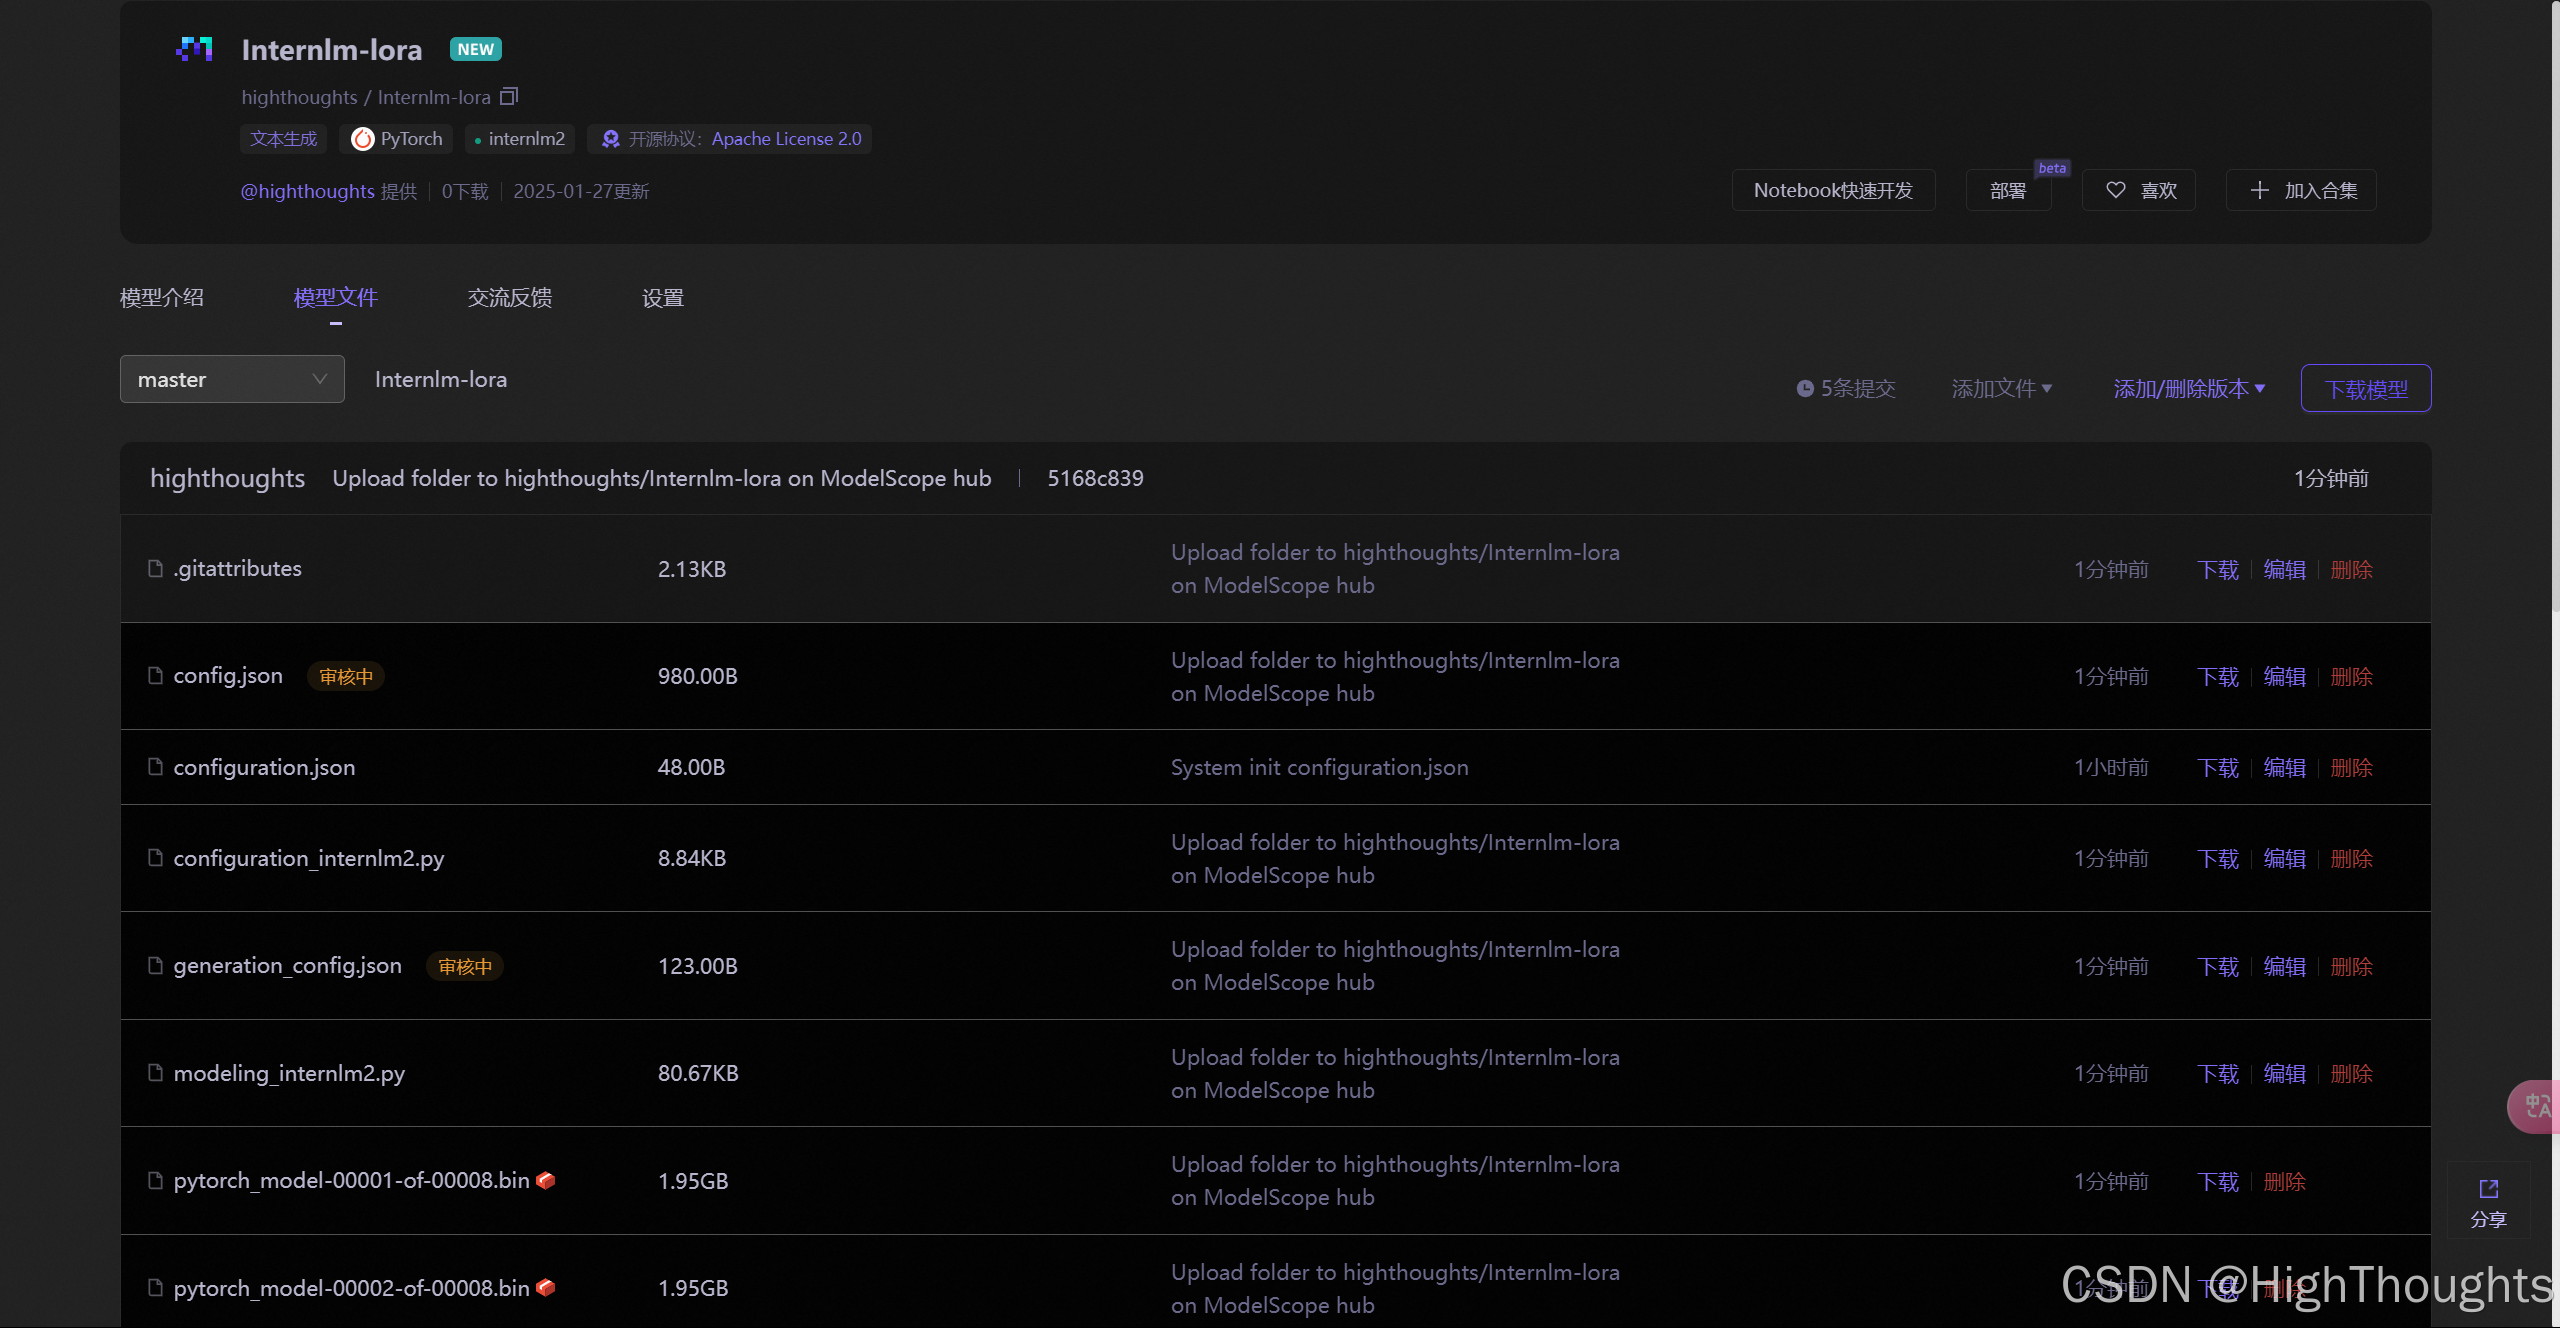Image resolution: width=2560 pixels, height=1328 pixels.
Task: Delete the configuration.json file
Action: coord(2352,767)
